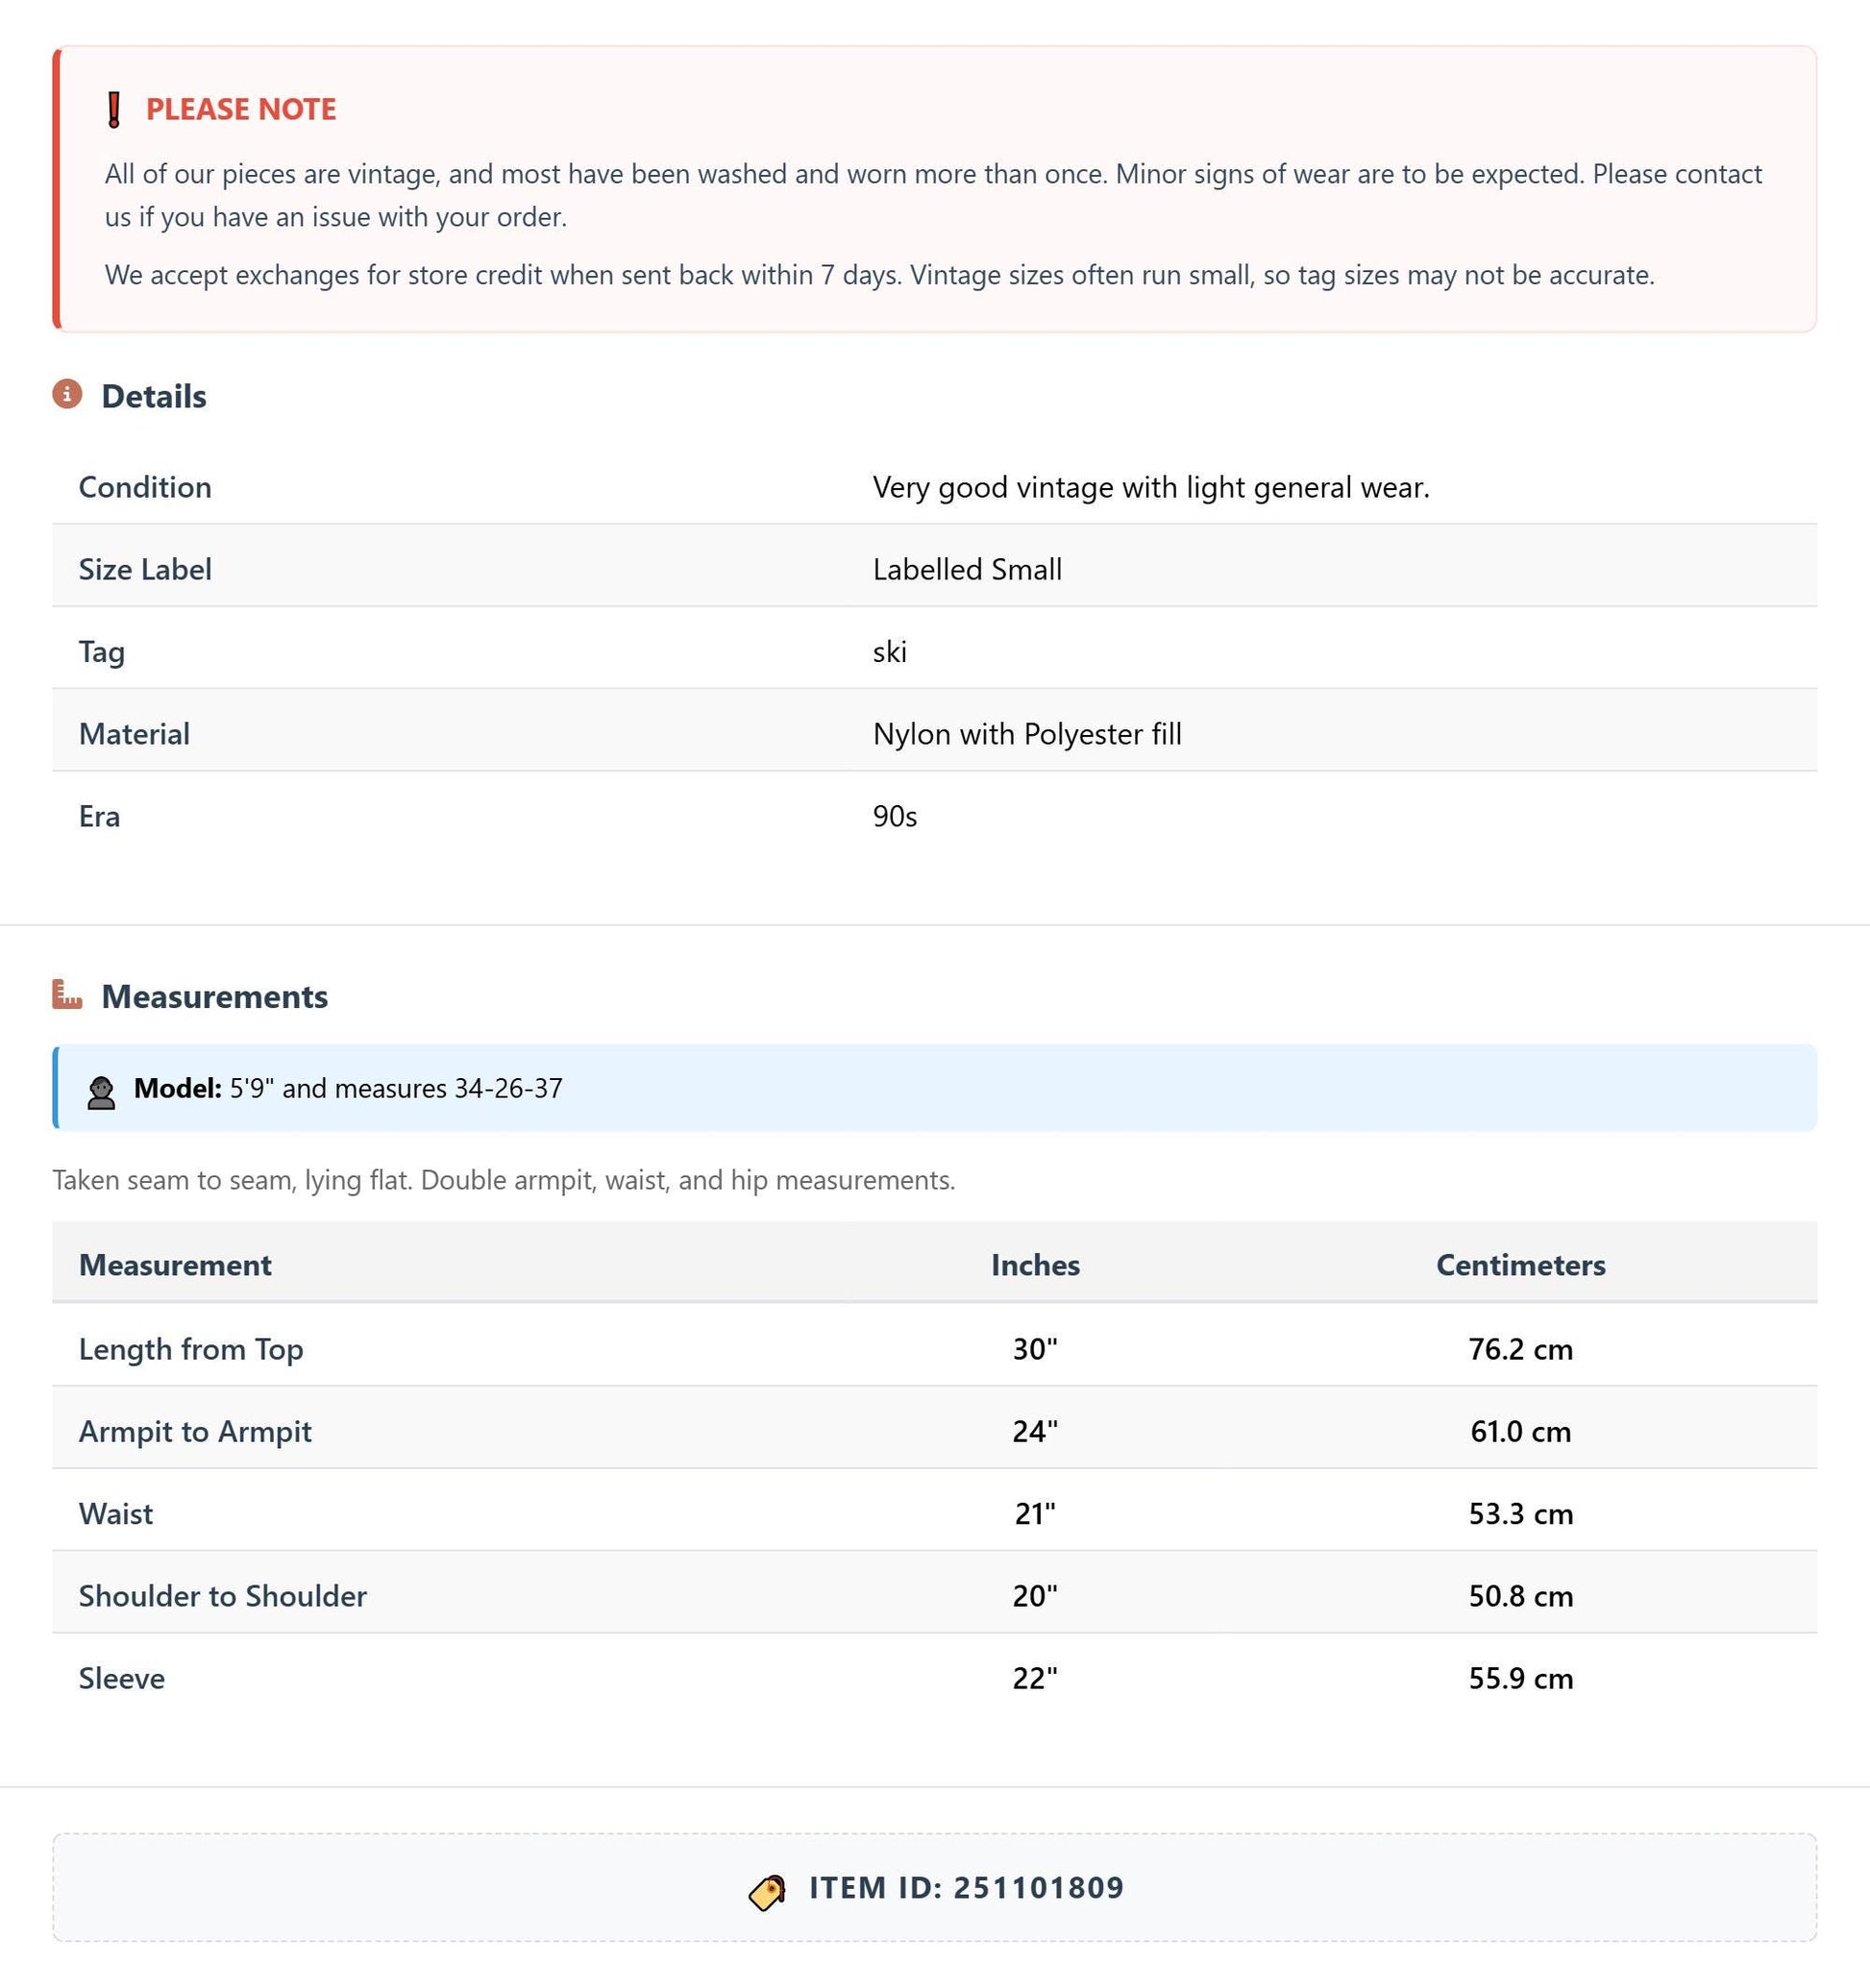Click the Nylon with Polyester fill text
Viewport: 1870px width, 1988px height.
click(x=1027, y=734)
